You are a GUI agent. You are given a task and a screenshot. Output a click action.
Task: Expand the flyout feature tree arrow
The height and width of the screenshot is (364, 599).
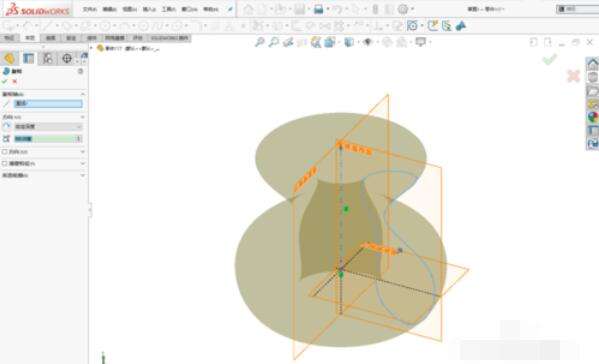click(x=91, y=48)
